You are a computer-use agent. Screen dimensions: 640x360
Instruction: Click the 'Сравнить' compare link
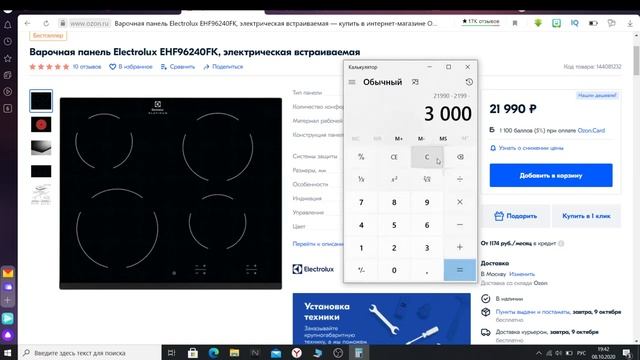[178, 67]
